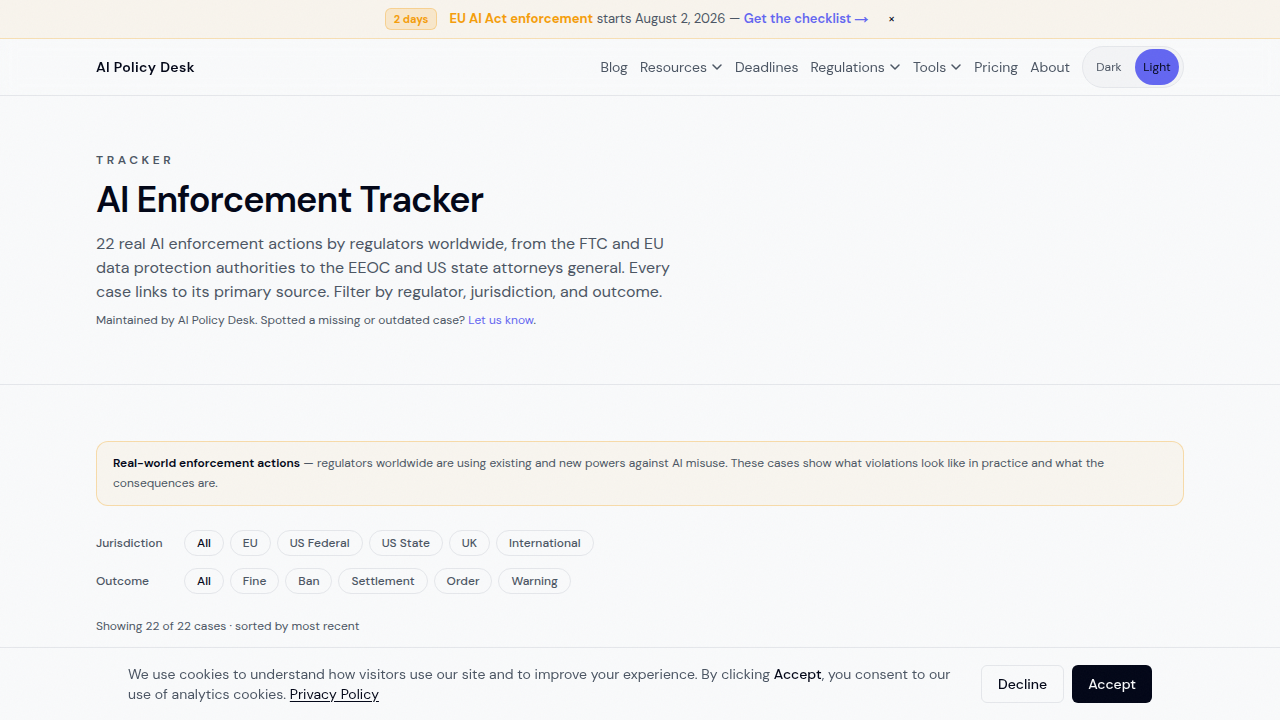
Task: Open the Get the checklist link
Action: pyautogui.click(x=806, y=19)
